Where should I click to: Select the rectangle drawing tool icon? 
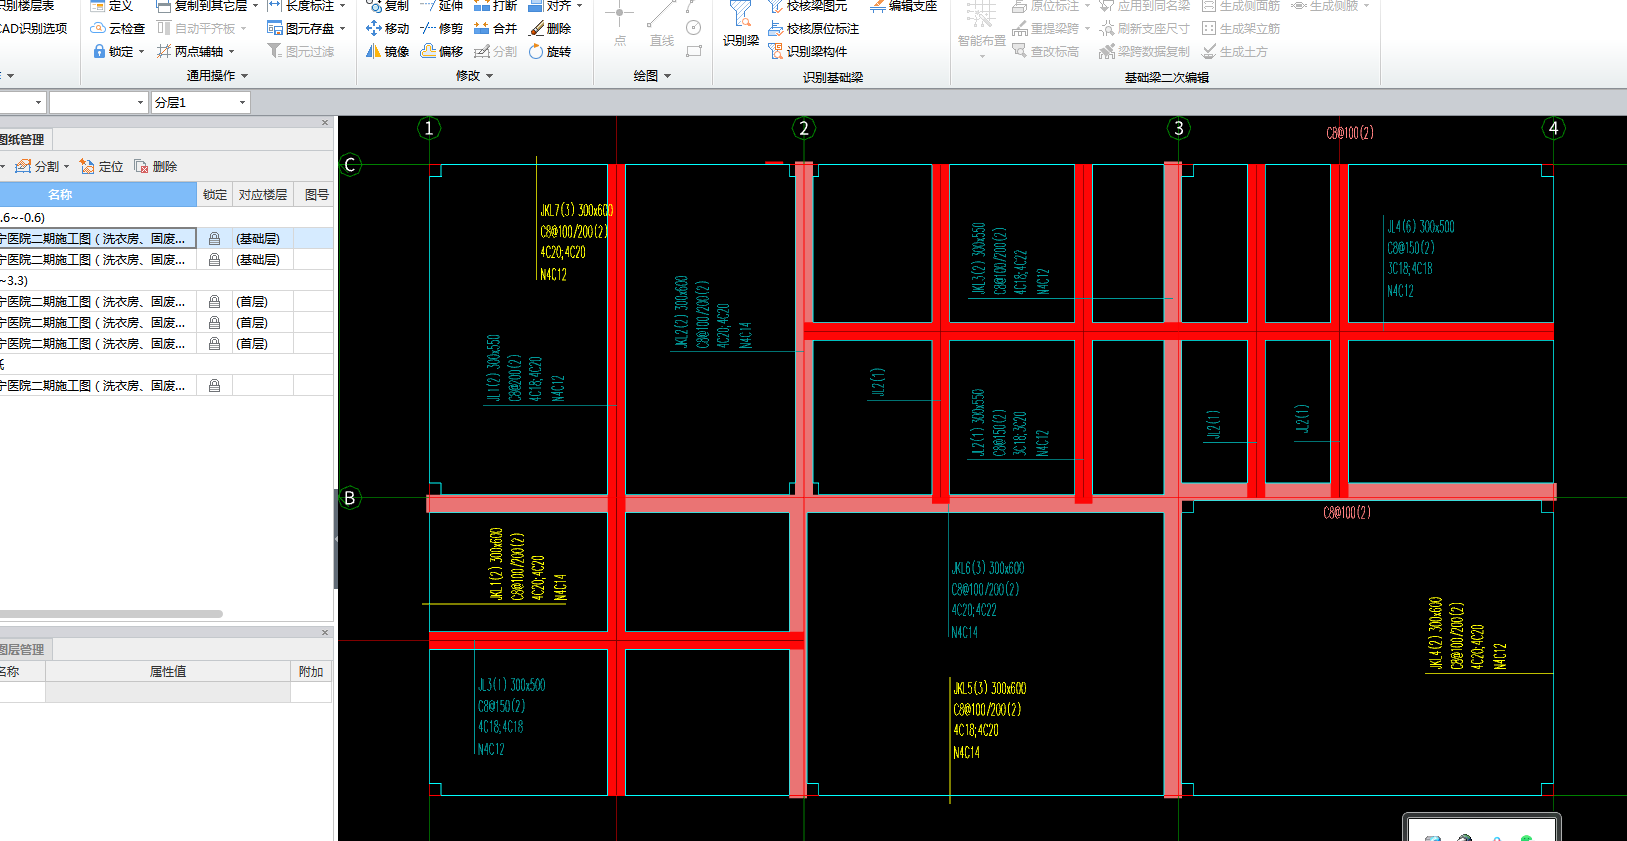click(694, 50)
